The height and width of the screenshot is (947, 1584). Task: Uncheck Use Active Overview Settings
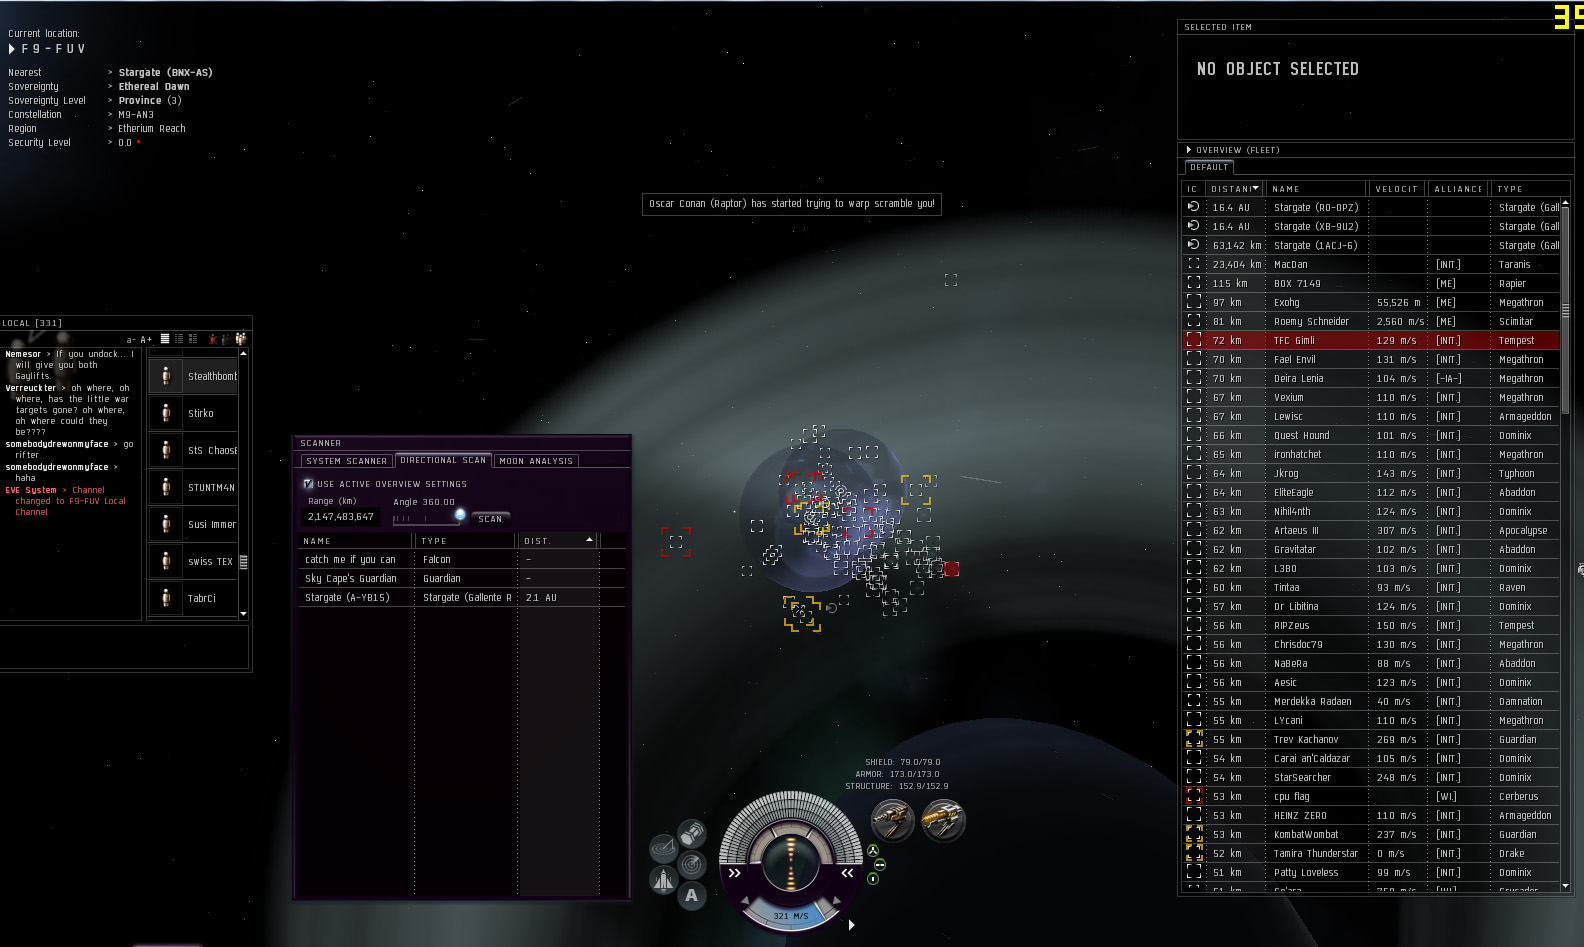coord(309,484)
